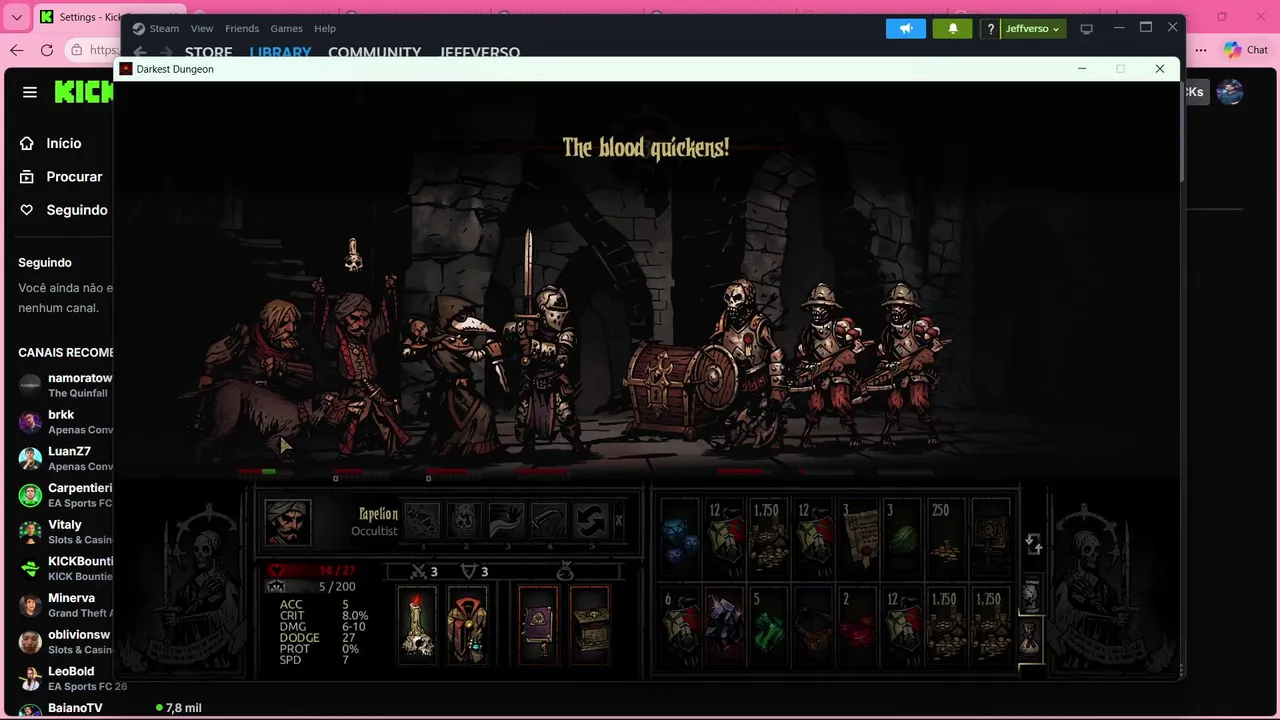The height and width of the screenshot is (720, 1280).
Task: Go to Steam's COMMUNITY tab
Action: tap(375, 53)
